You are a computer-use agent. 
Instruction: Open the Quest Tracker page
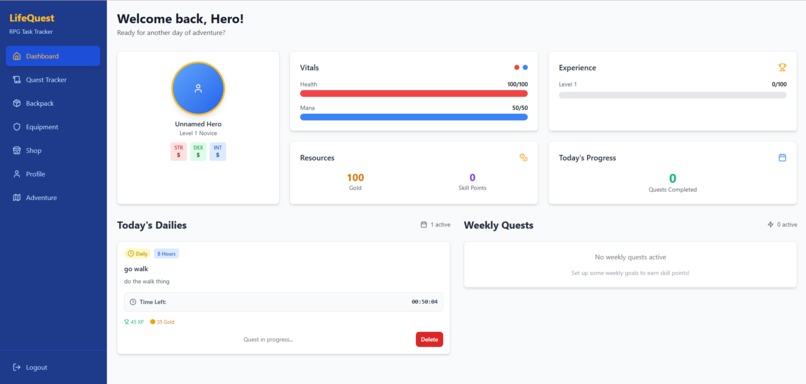[53, 80]
